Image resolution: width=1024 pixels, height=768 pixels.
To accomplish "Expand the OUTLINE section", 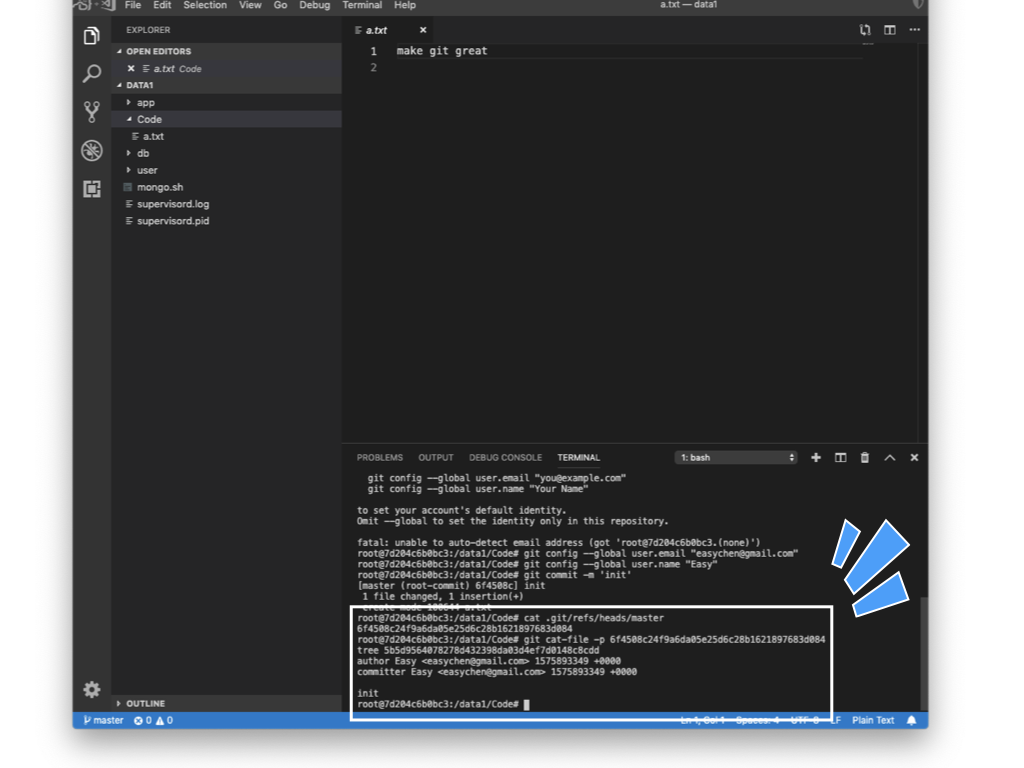I will tap(145, 703).
